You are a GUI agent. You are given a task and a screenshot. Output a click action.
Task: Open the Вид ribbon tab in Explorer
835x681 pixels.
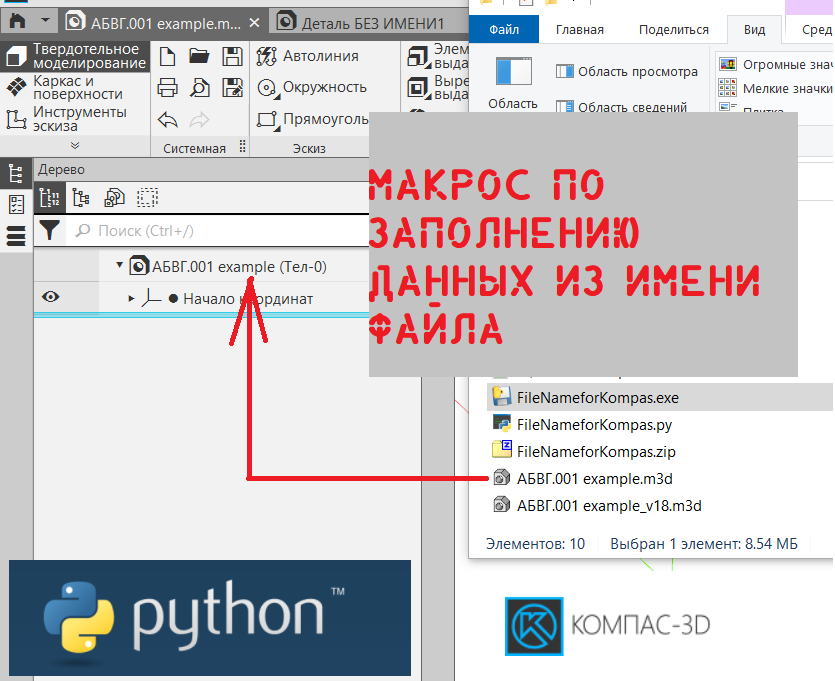754,30
